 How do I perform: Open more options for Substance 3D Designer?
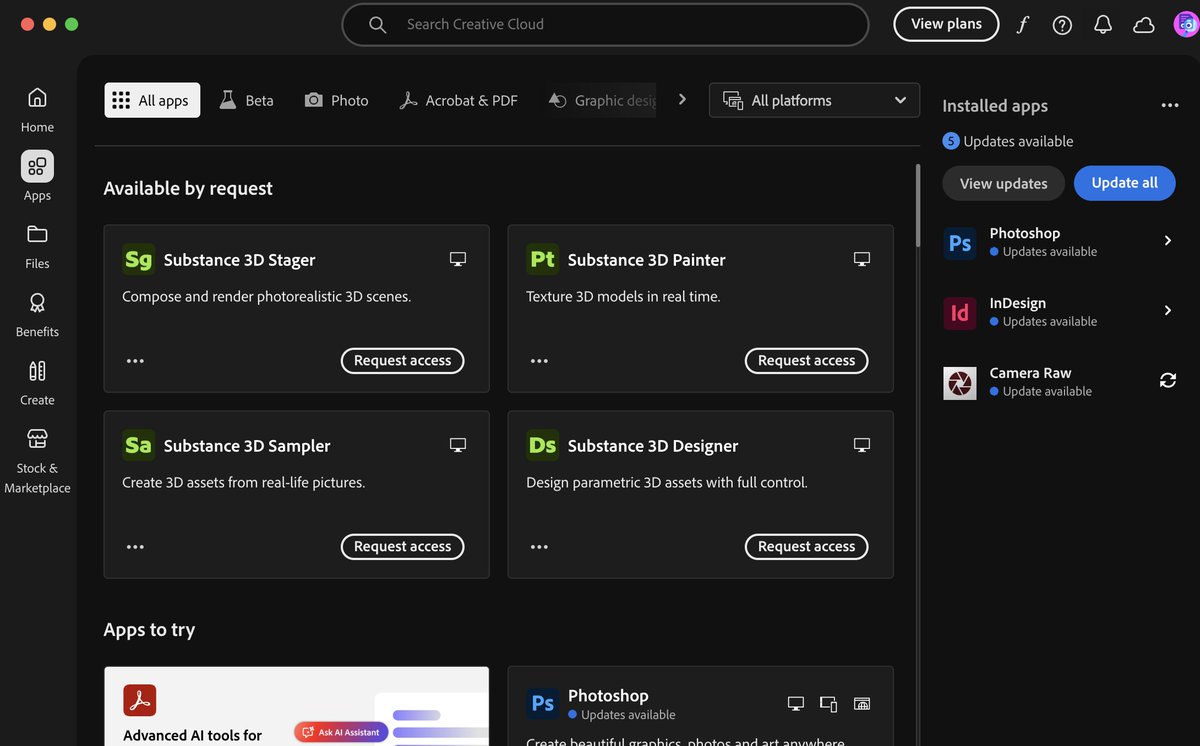539,547
